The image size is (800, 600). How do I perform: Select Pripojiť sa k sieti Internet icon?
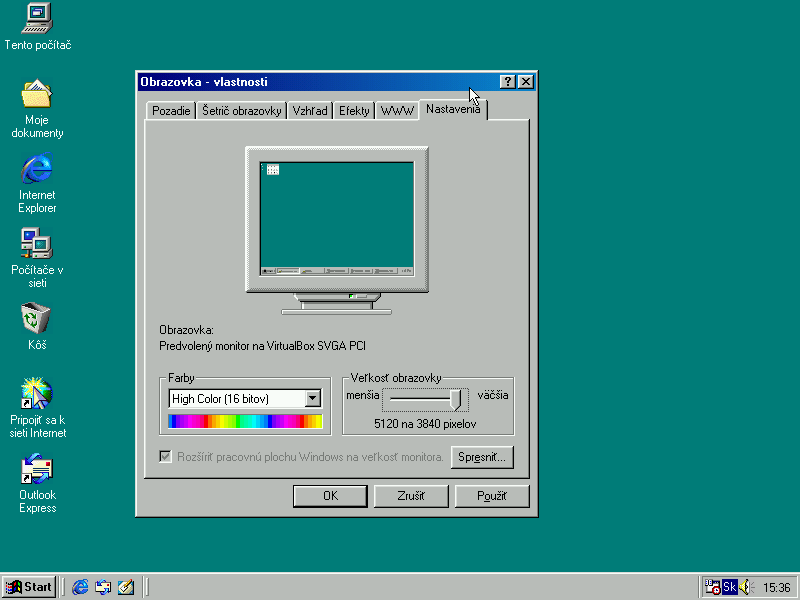tap(37, 393)
